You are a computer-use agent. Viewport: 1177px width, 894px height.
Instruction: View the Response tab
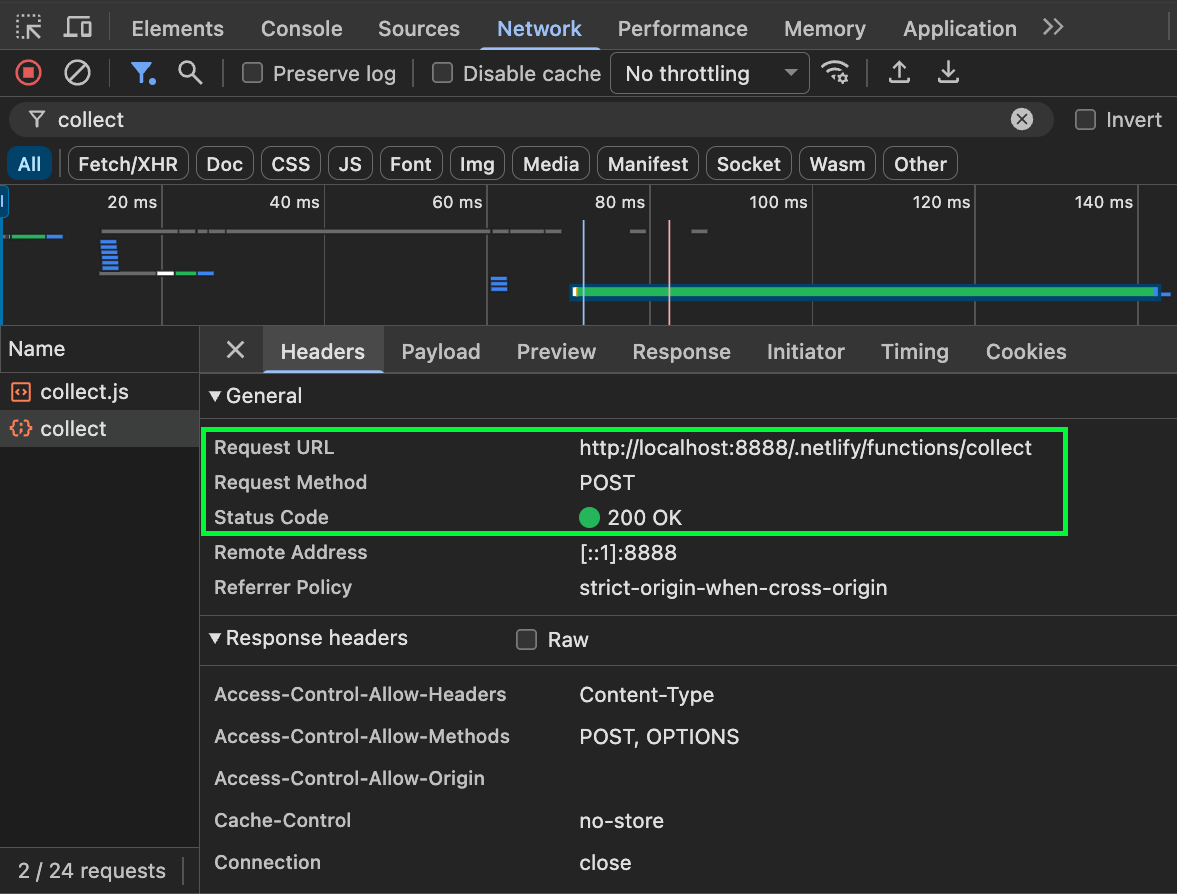(x=682, y=351)
